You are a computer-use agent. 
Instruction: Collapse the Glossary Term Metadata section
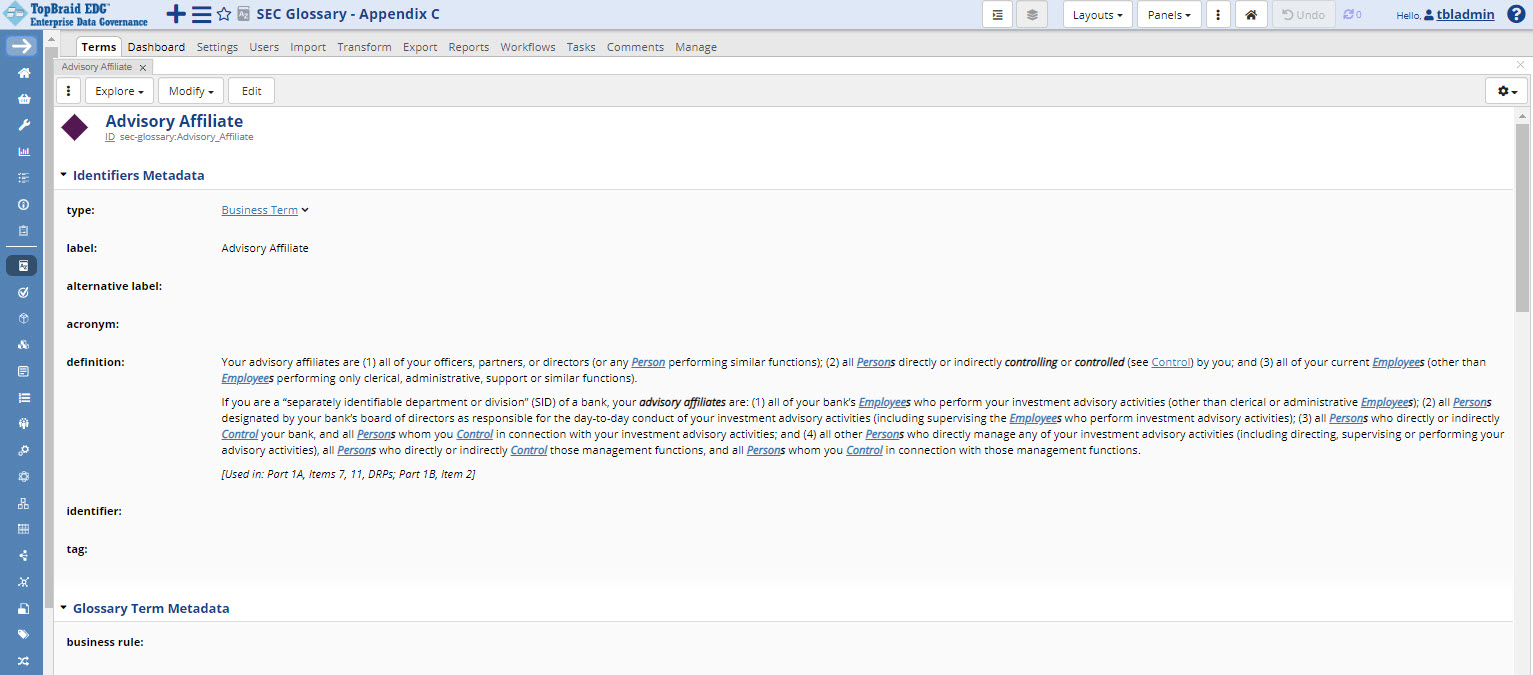coord(64,608)
